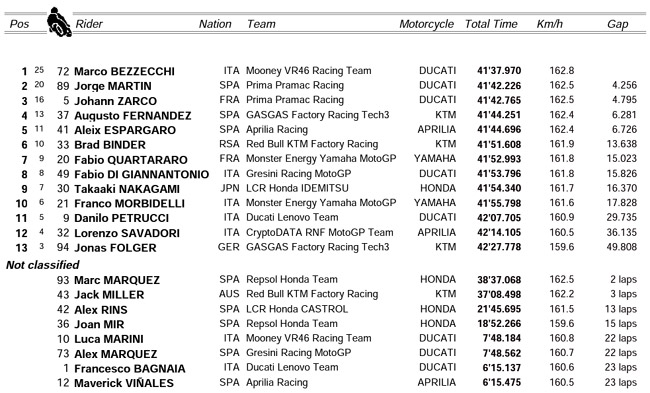Select rider Marco BEZZECCHI in first place
650x393 pixels.
click(x=124, y=71)
